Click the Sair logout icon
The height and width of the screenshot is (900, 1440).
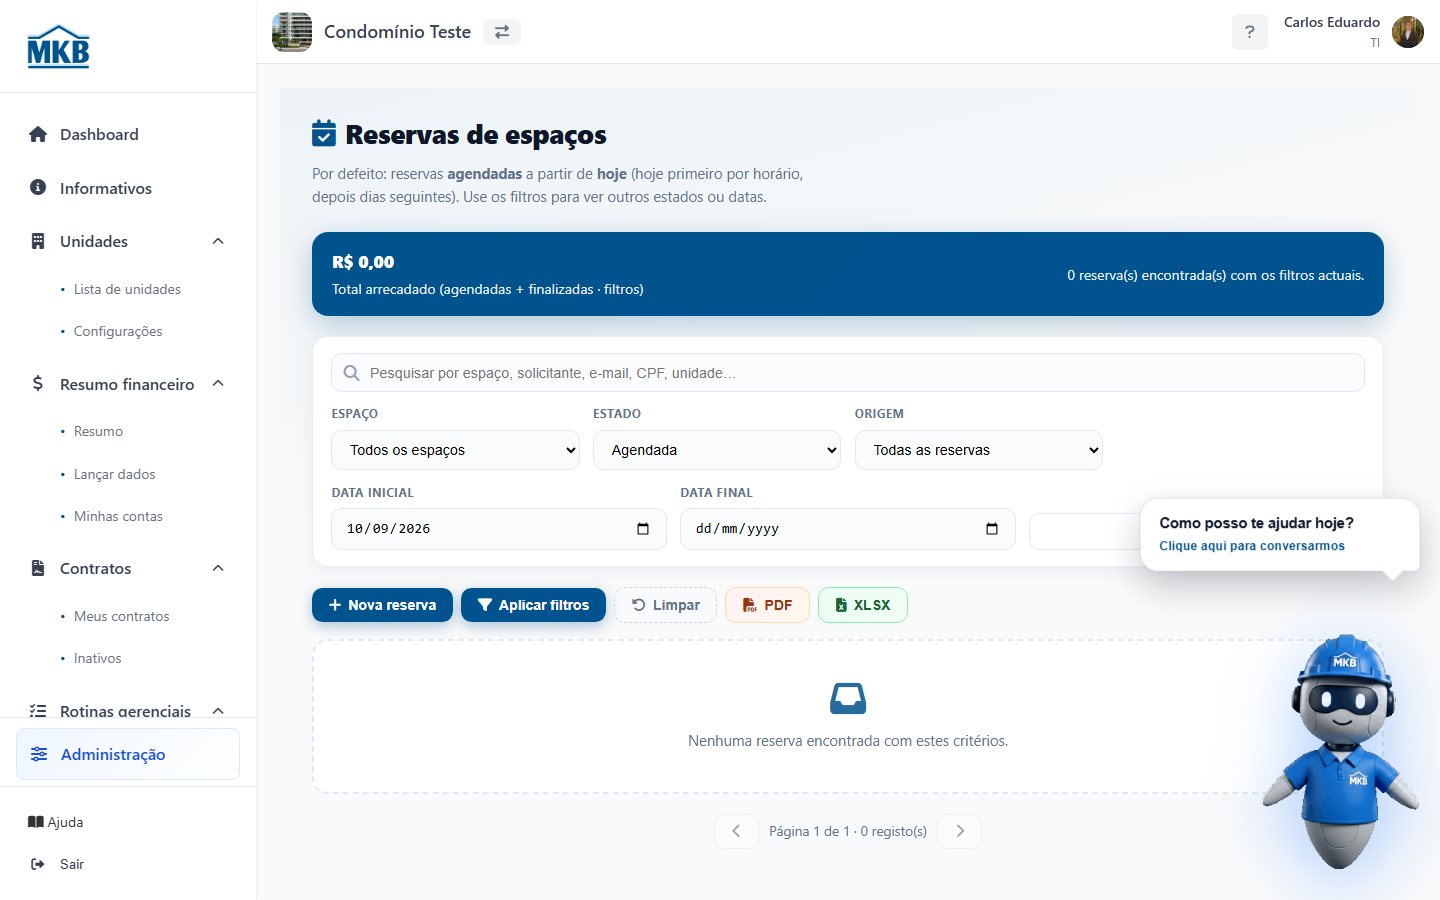tap(38, 864)
